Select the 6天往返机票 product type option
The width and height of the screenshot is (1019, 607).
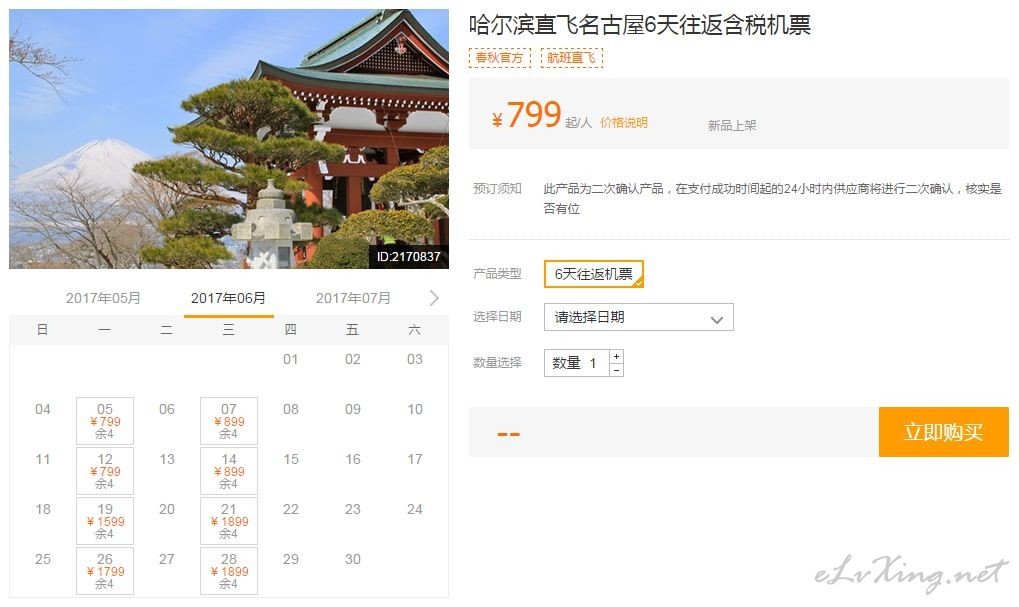(594, 274)
